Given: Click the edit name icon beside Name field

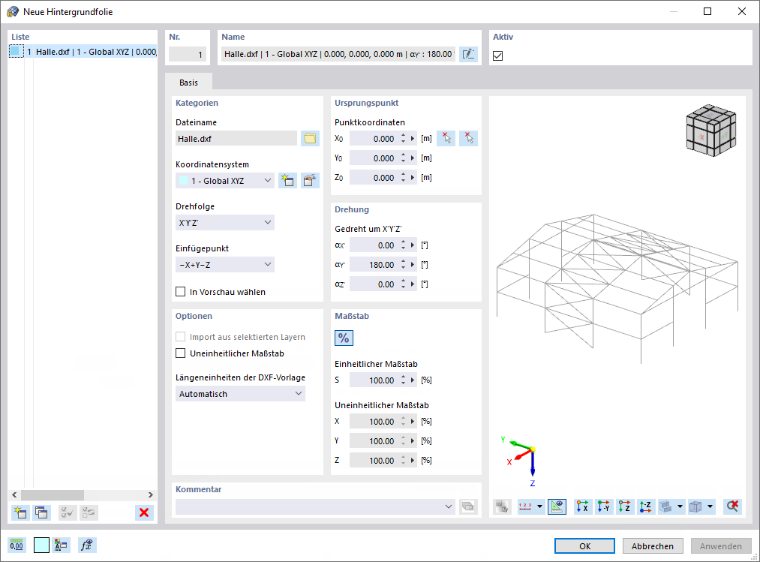Looking at the screenshot, I should point(468,54).
